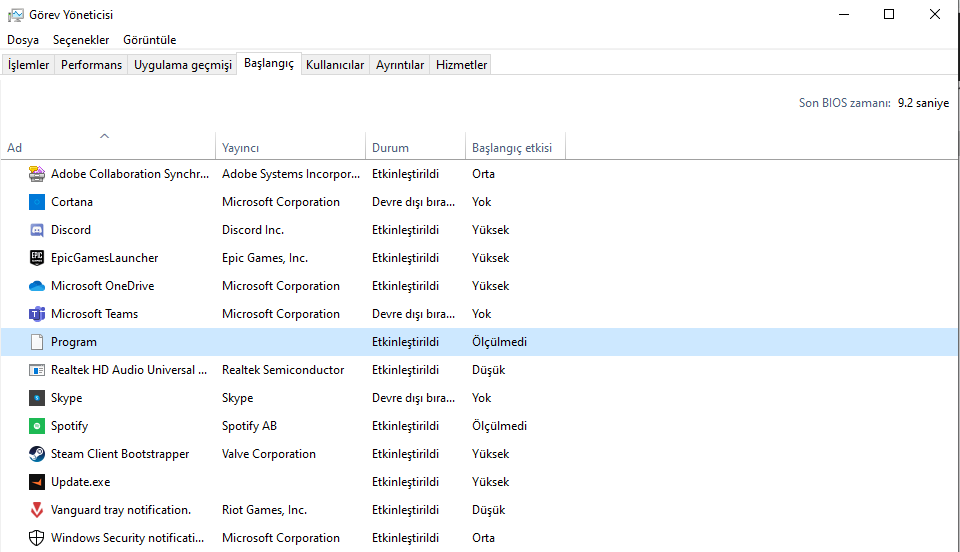The height and width of the screenshot is (552, 960).
Task: Click the Update.exe icon
Action: coord(37,482)
